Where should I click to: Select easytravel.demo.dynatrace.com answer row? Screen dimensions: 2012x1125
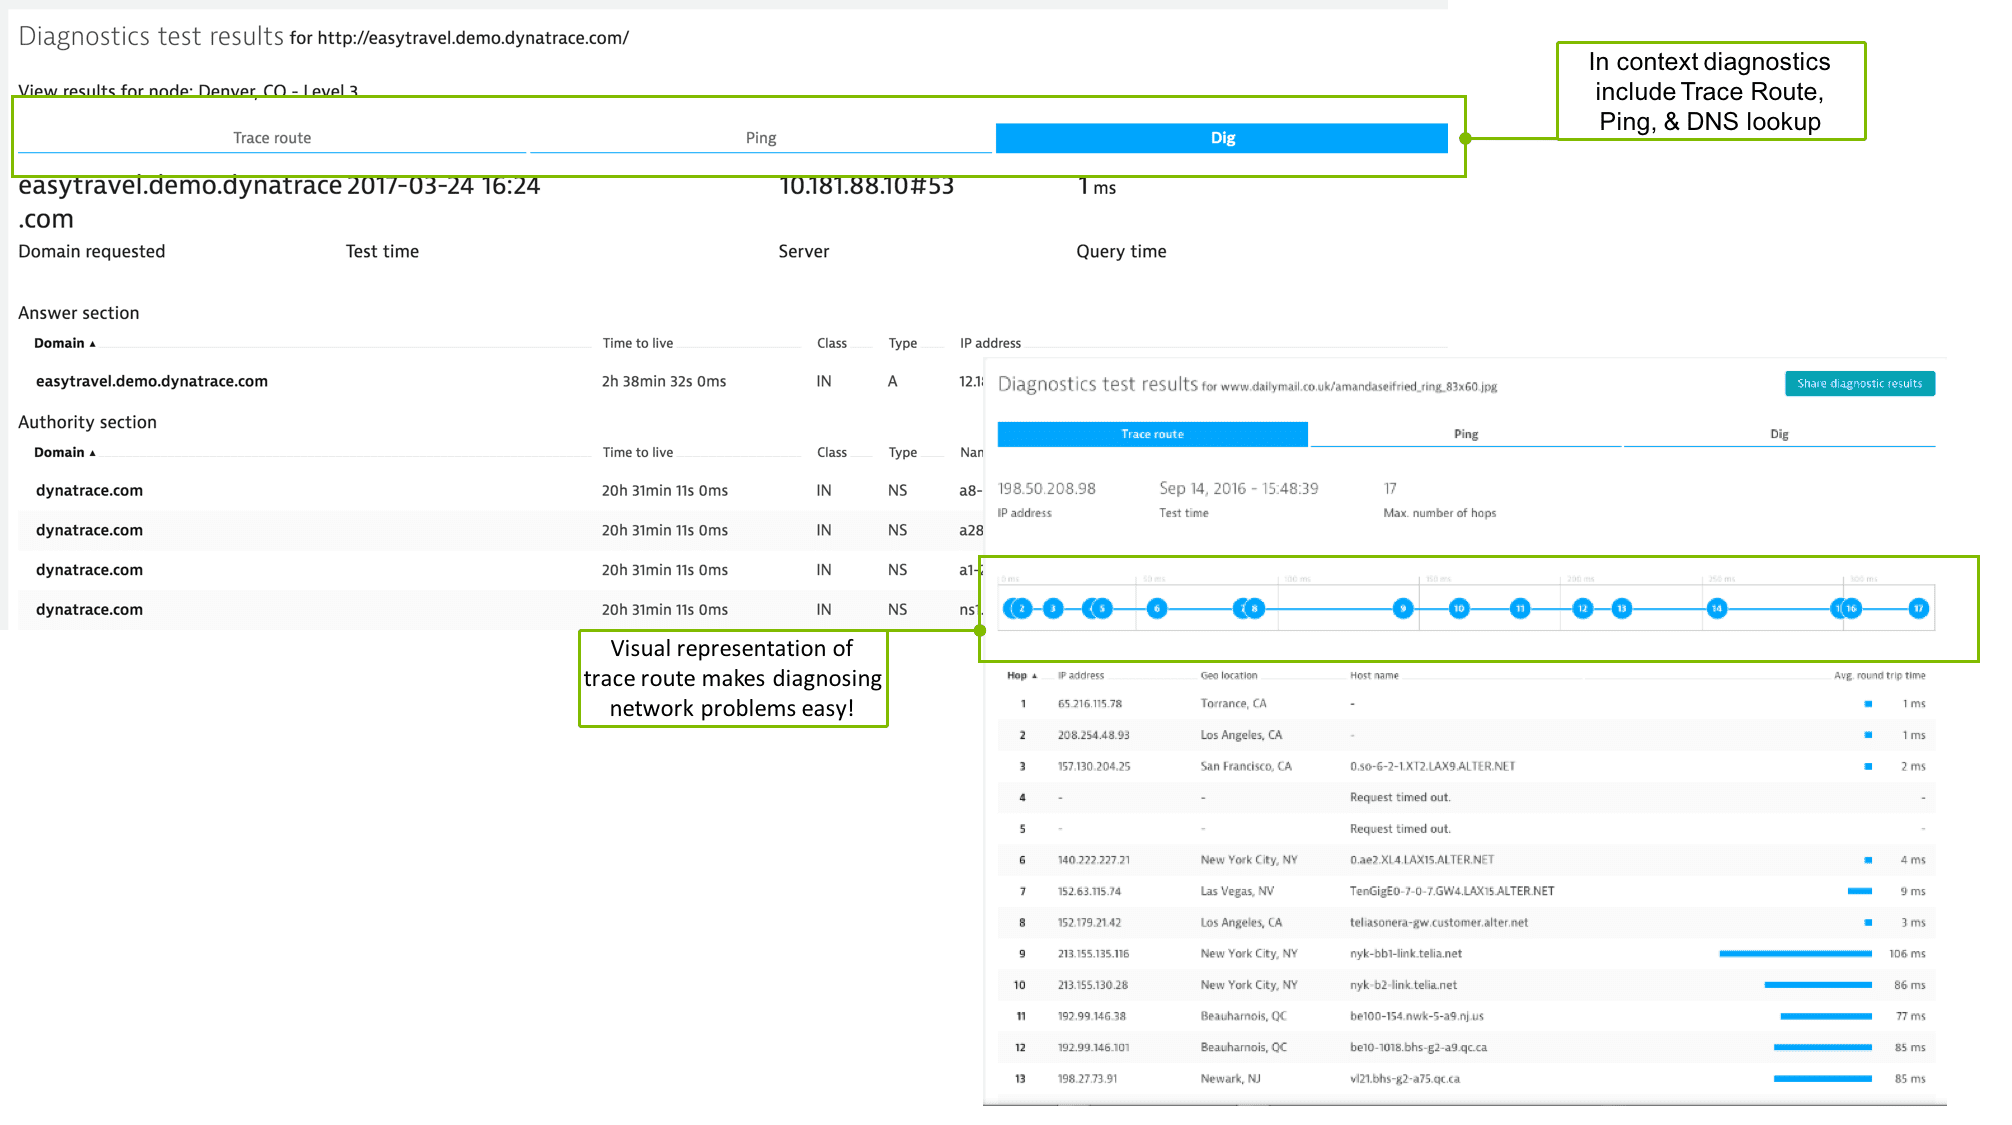point(501,381)
